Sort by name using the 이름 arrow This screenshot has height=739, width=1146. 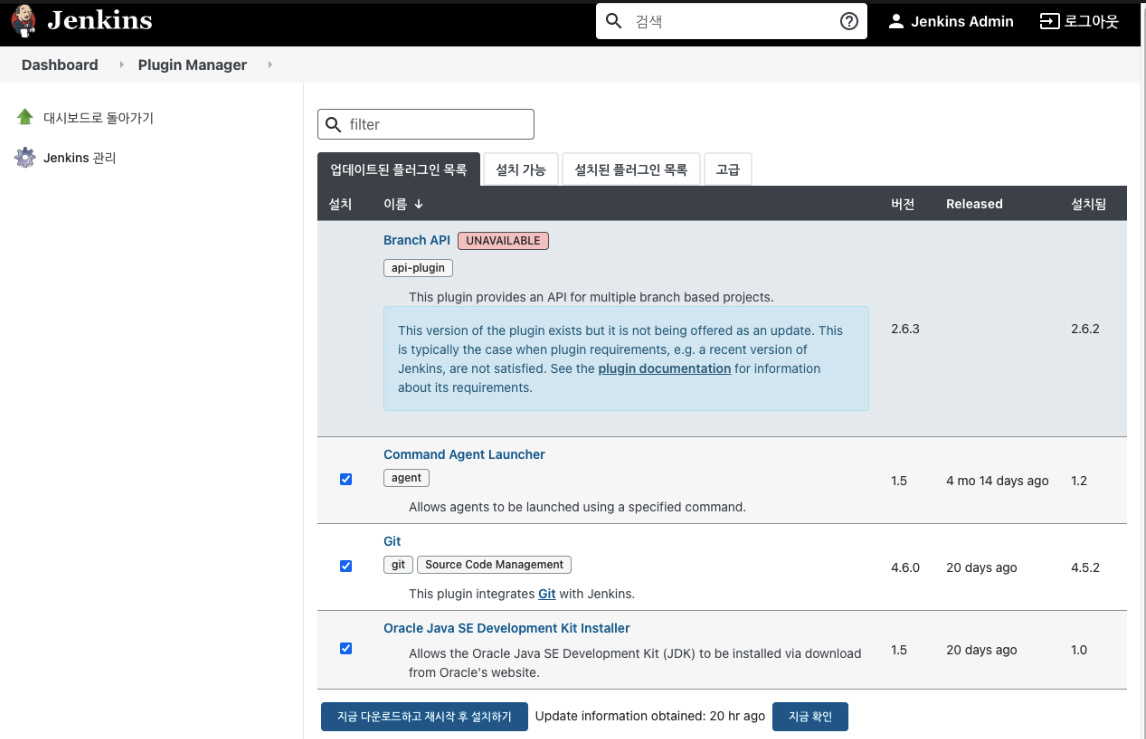(419, 204)
